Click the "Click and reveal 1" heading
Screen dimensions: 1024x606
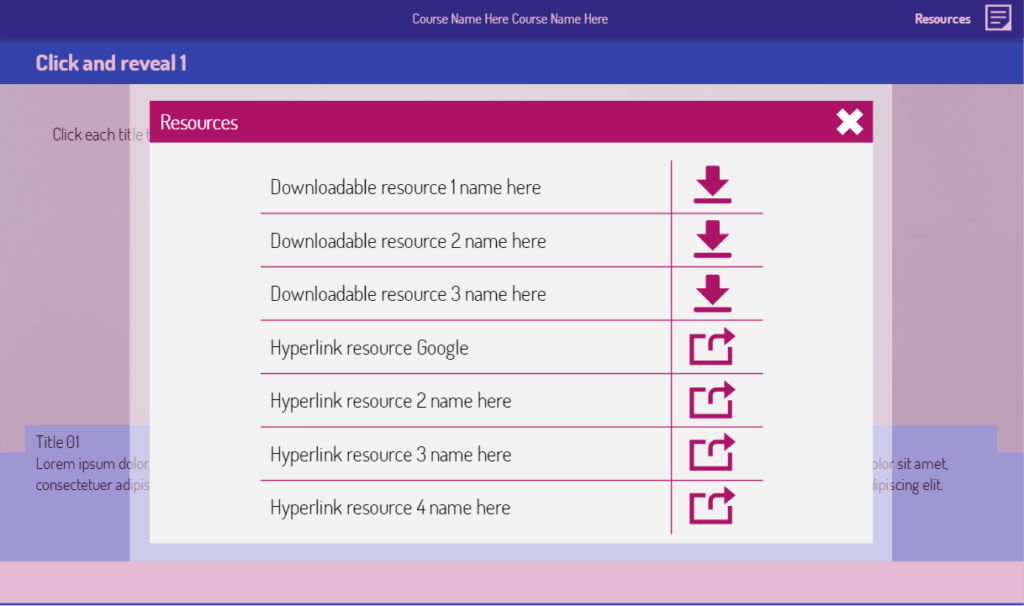[x=111, y=63]
